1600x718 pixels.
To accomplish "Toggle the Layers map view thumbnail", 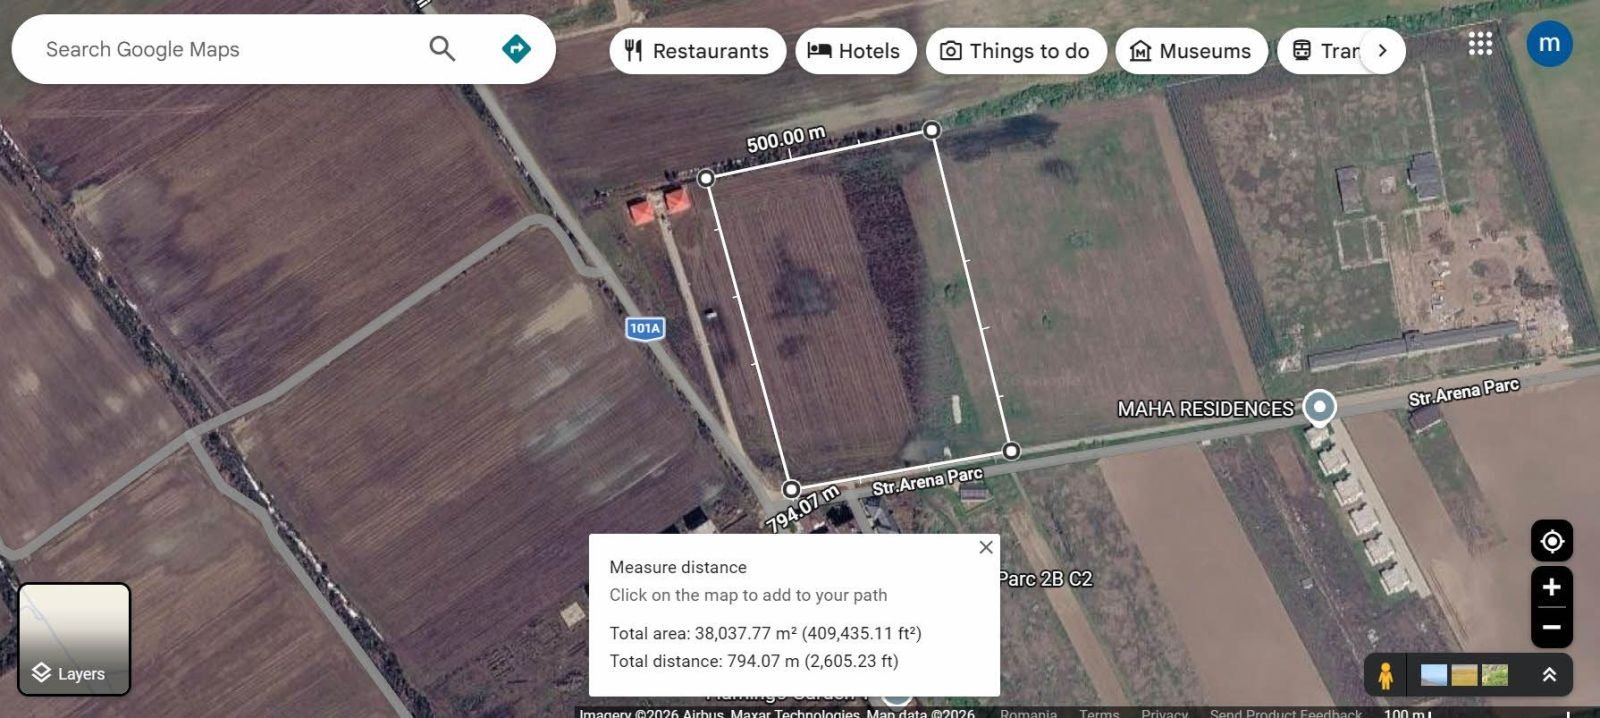I will pyautogui.click(x=74, y=638).
